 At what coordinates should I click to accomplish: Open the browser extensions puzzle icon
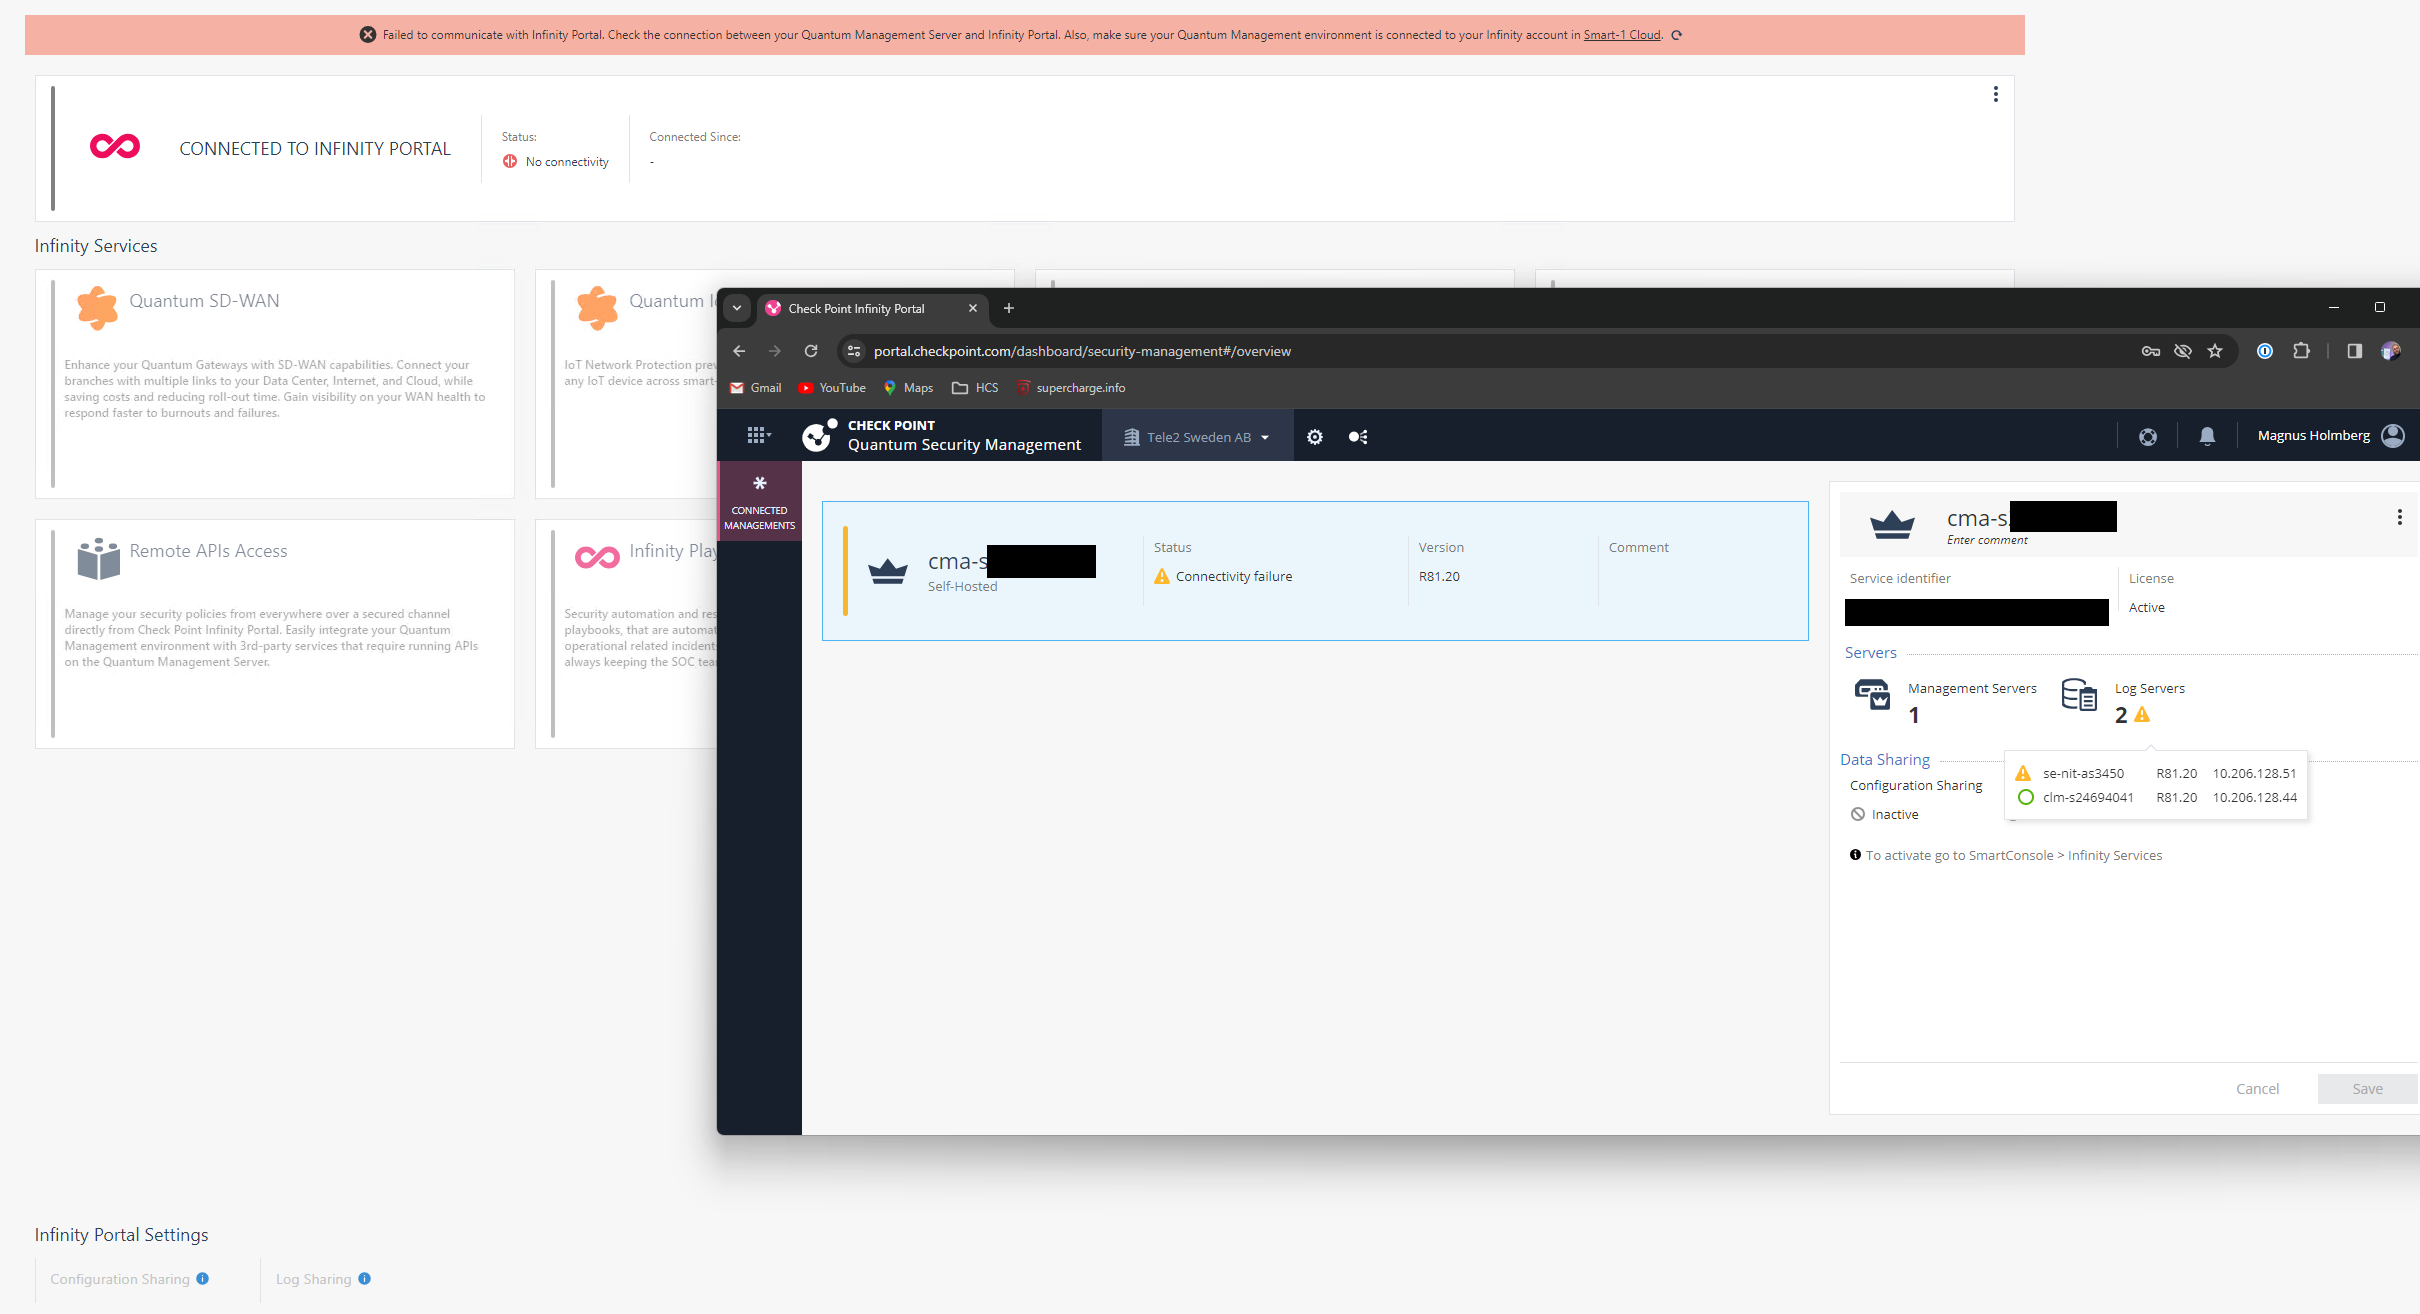[2301, 351]
